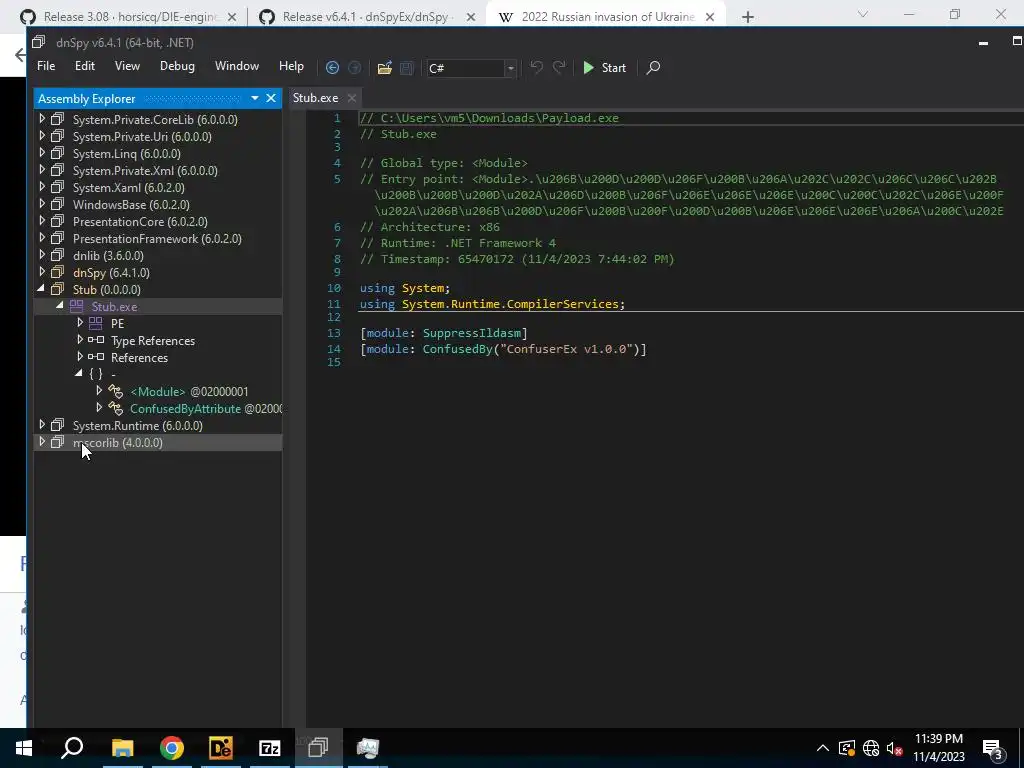
Task: Open the View menu
Action: [x=127, y=66]
